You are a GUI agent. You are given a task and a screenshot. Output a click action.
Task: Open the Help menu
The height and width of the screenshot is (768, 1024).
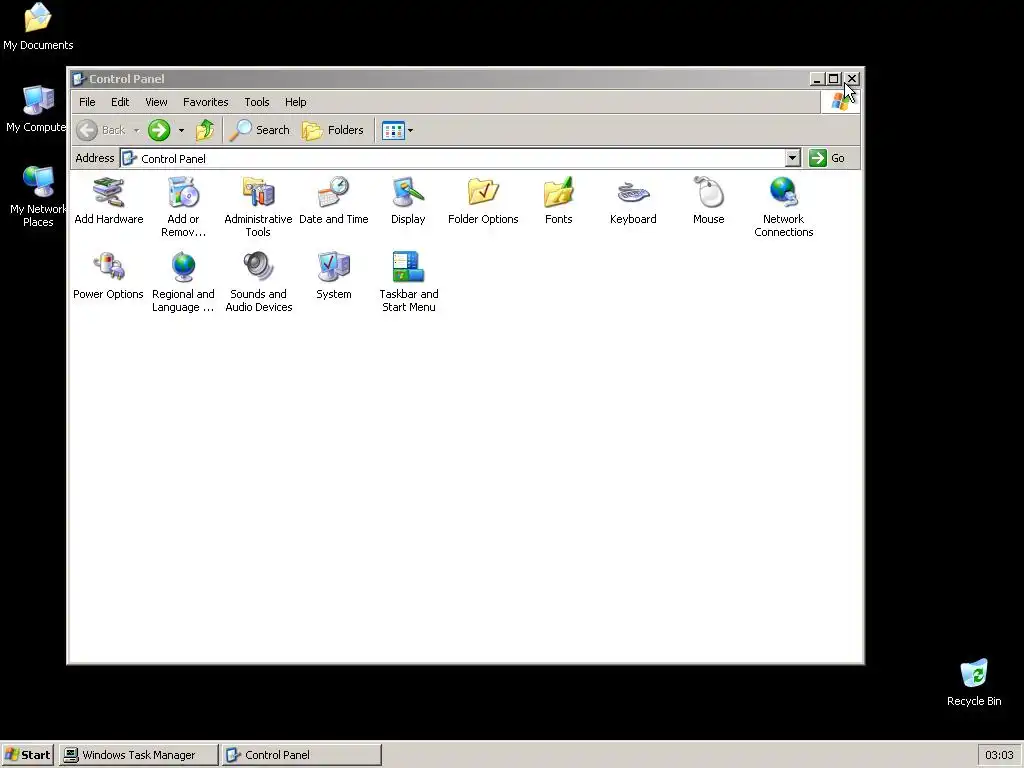295,102
